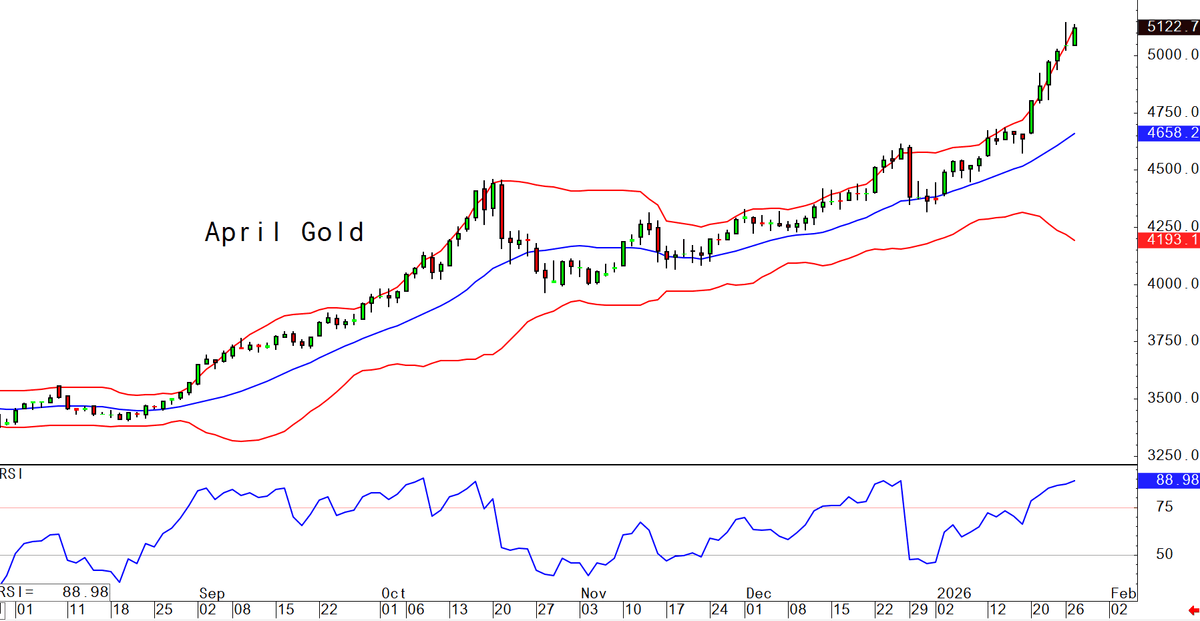This screenshot has height=621, width=1200.
Task: Click the red left-pointing arrow below the price axis
Action: (x=1193, y=608)
